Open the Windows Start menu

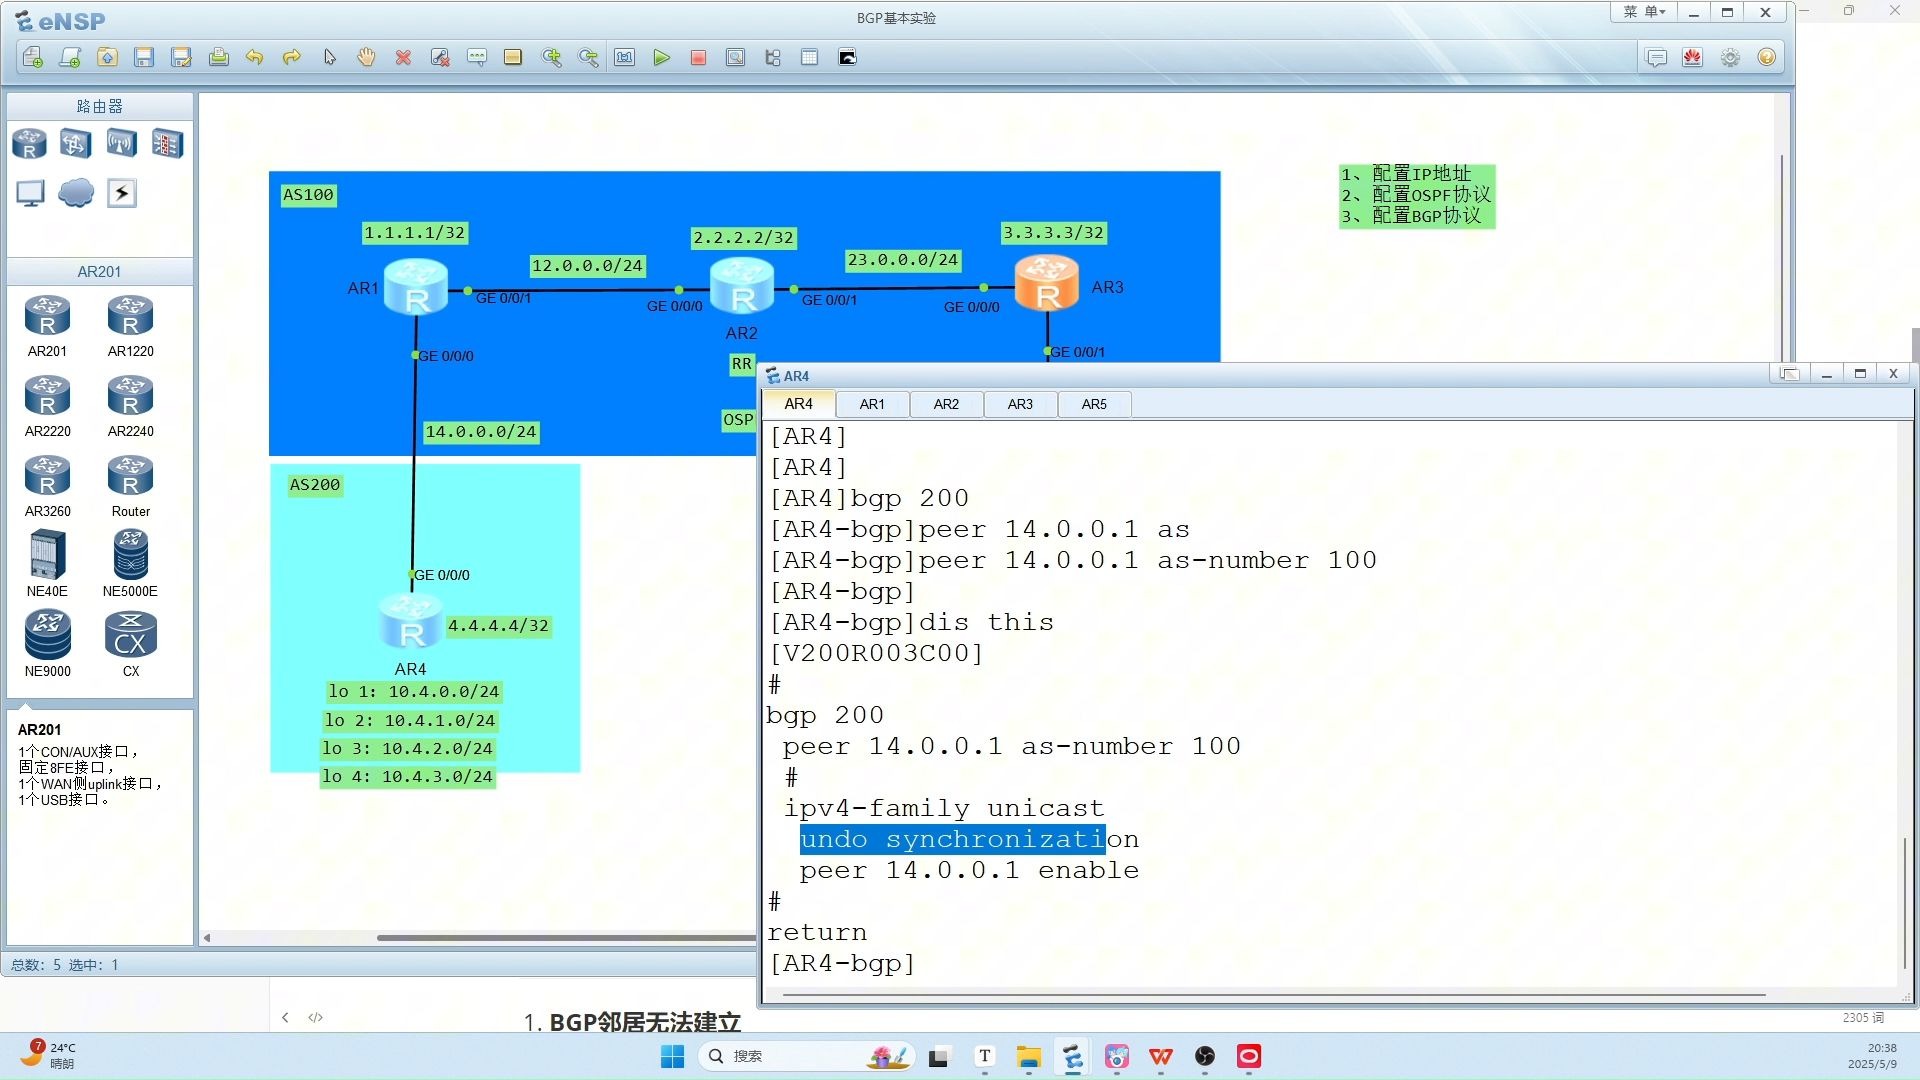pyautogui.click(x=672, y=1056)
